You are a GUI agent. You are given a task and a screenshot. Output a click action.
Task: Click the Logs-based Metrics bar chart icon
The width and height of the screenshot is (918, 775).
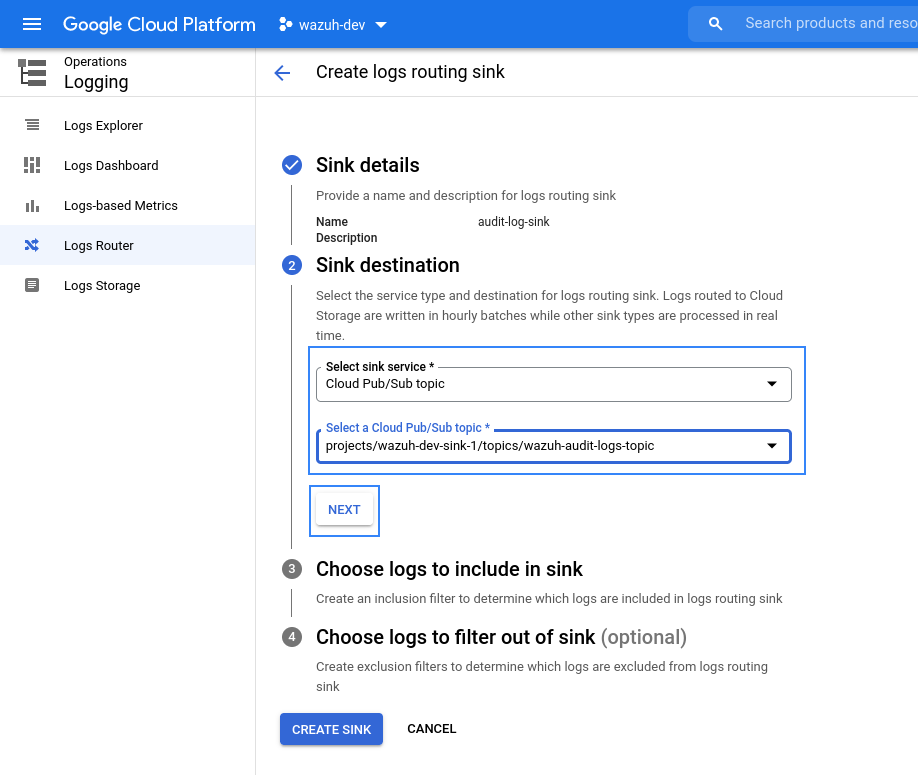(32, 206)
